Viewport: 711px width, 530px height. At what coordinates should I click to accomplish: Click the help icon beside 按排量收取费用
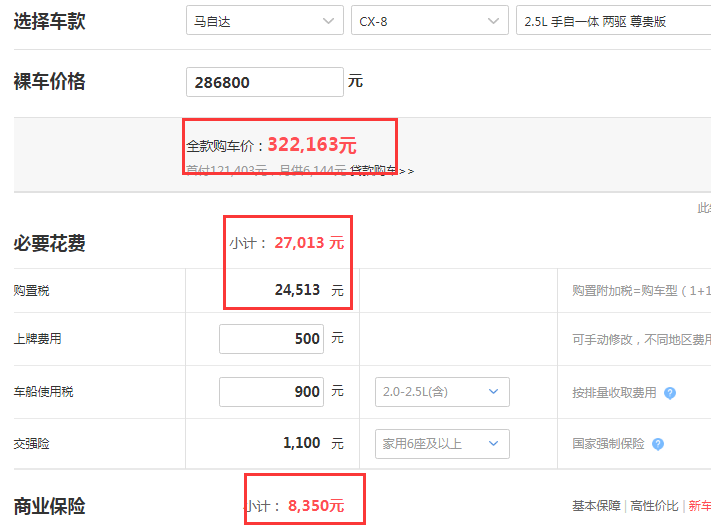click(x=670, y=393)
